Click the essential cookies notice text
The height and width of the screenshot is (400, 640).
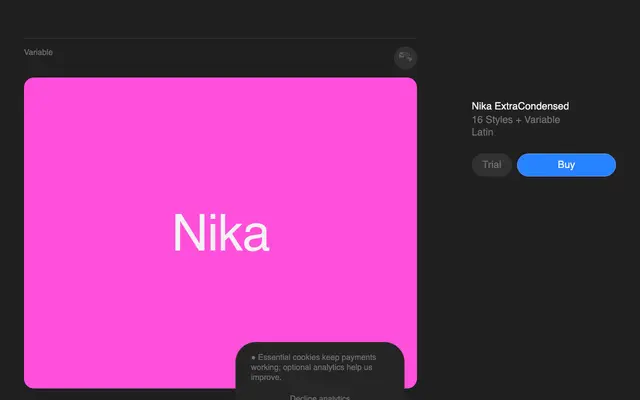(x=313, y=367)
